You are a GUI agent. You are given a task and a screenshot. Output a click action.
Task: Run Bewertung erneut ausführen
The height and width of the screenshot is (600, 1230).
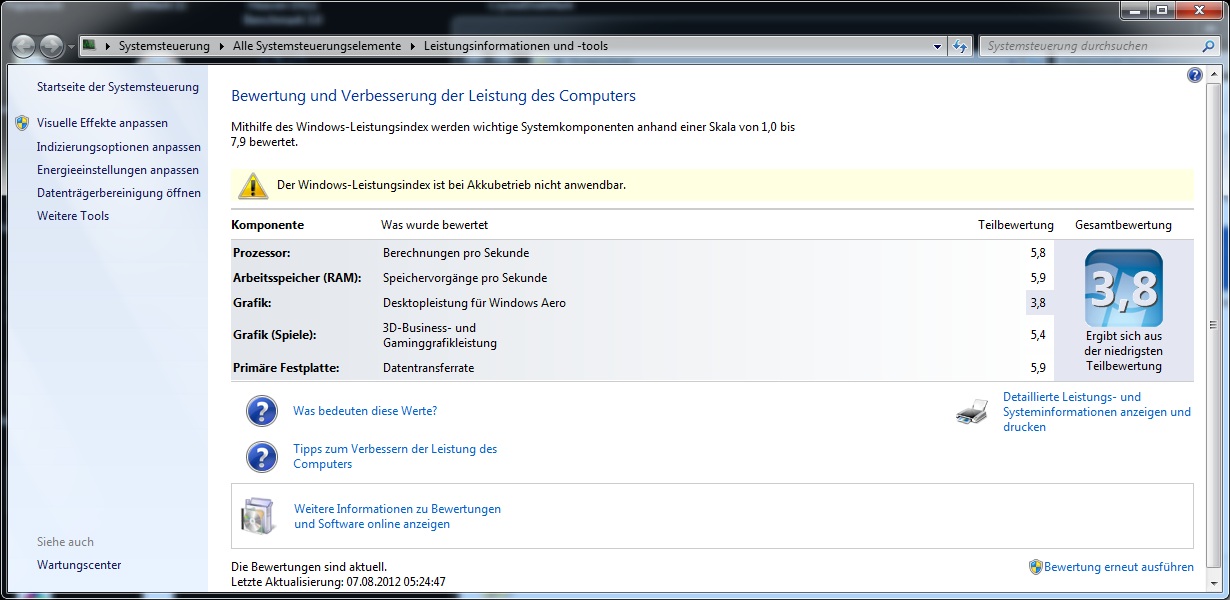click(1119, 567)
